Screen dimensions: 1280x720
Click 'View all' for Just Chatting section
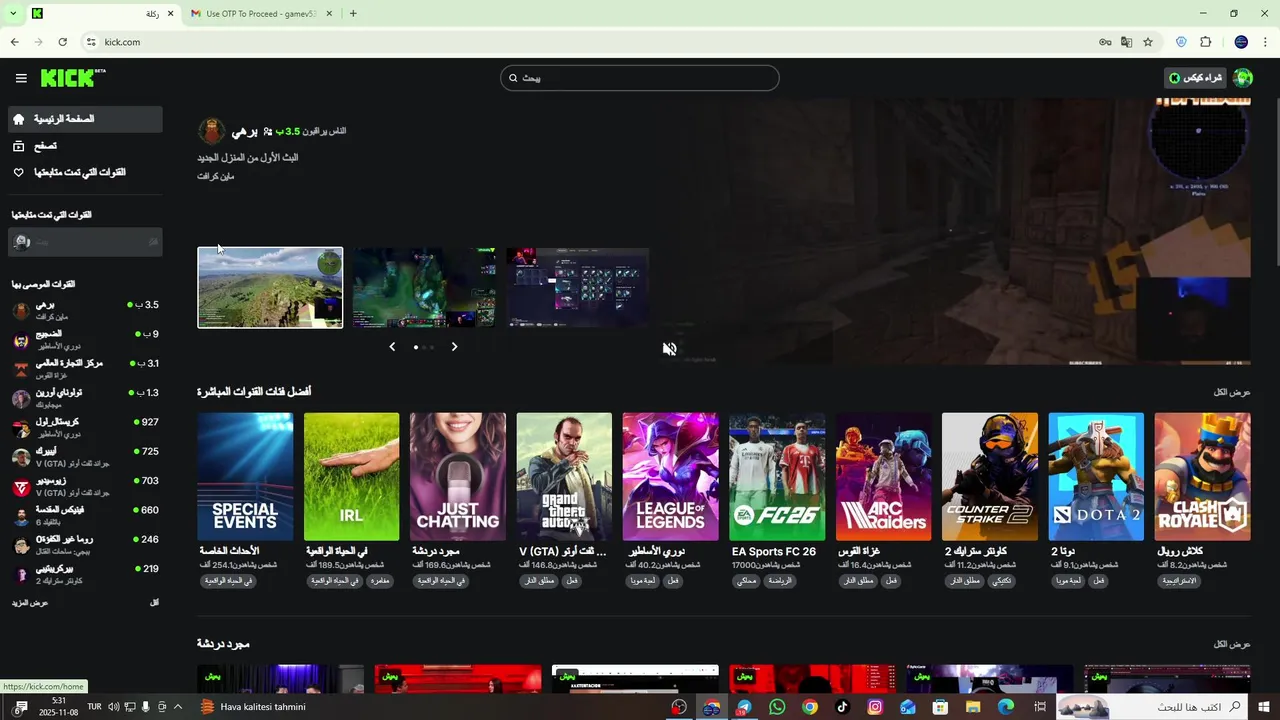tap(1232, 644)
